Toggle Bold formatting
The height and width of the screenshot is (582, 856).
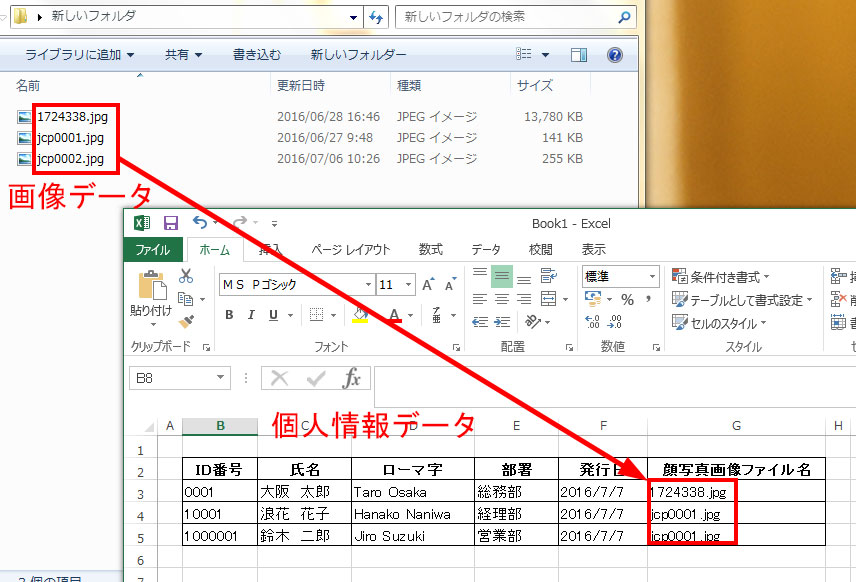(228, 315)
